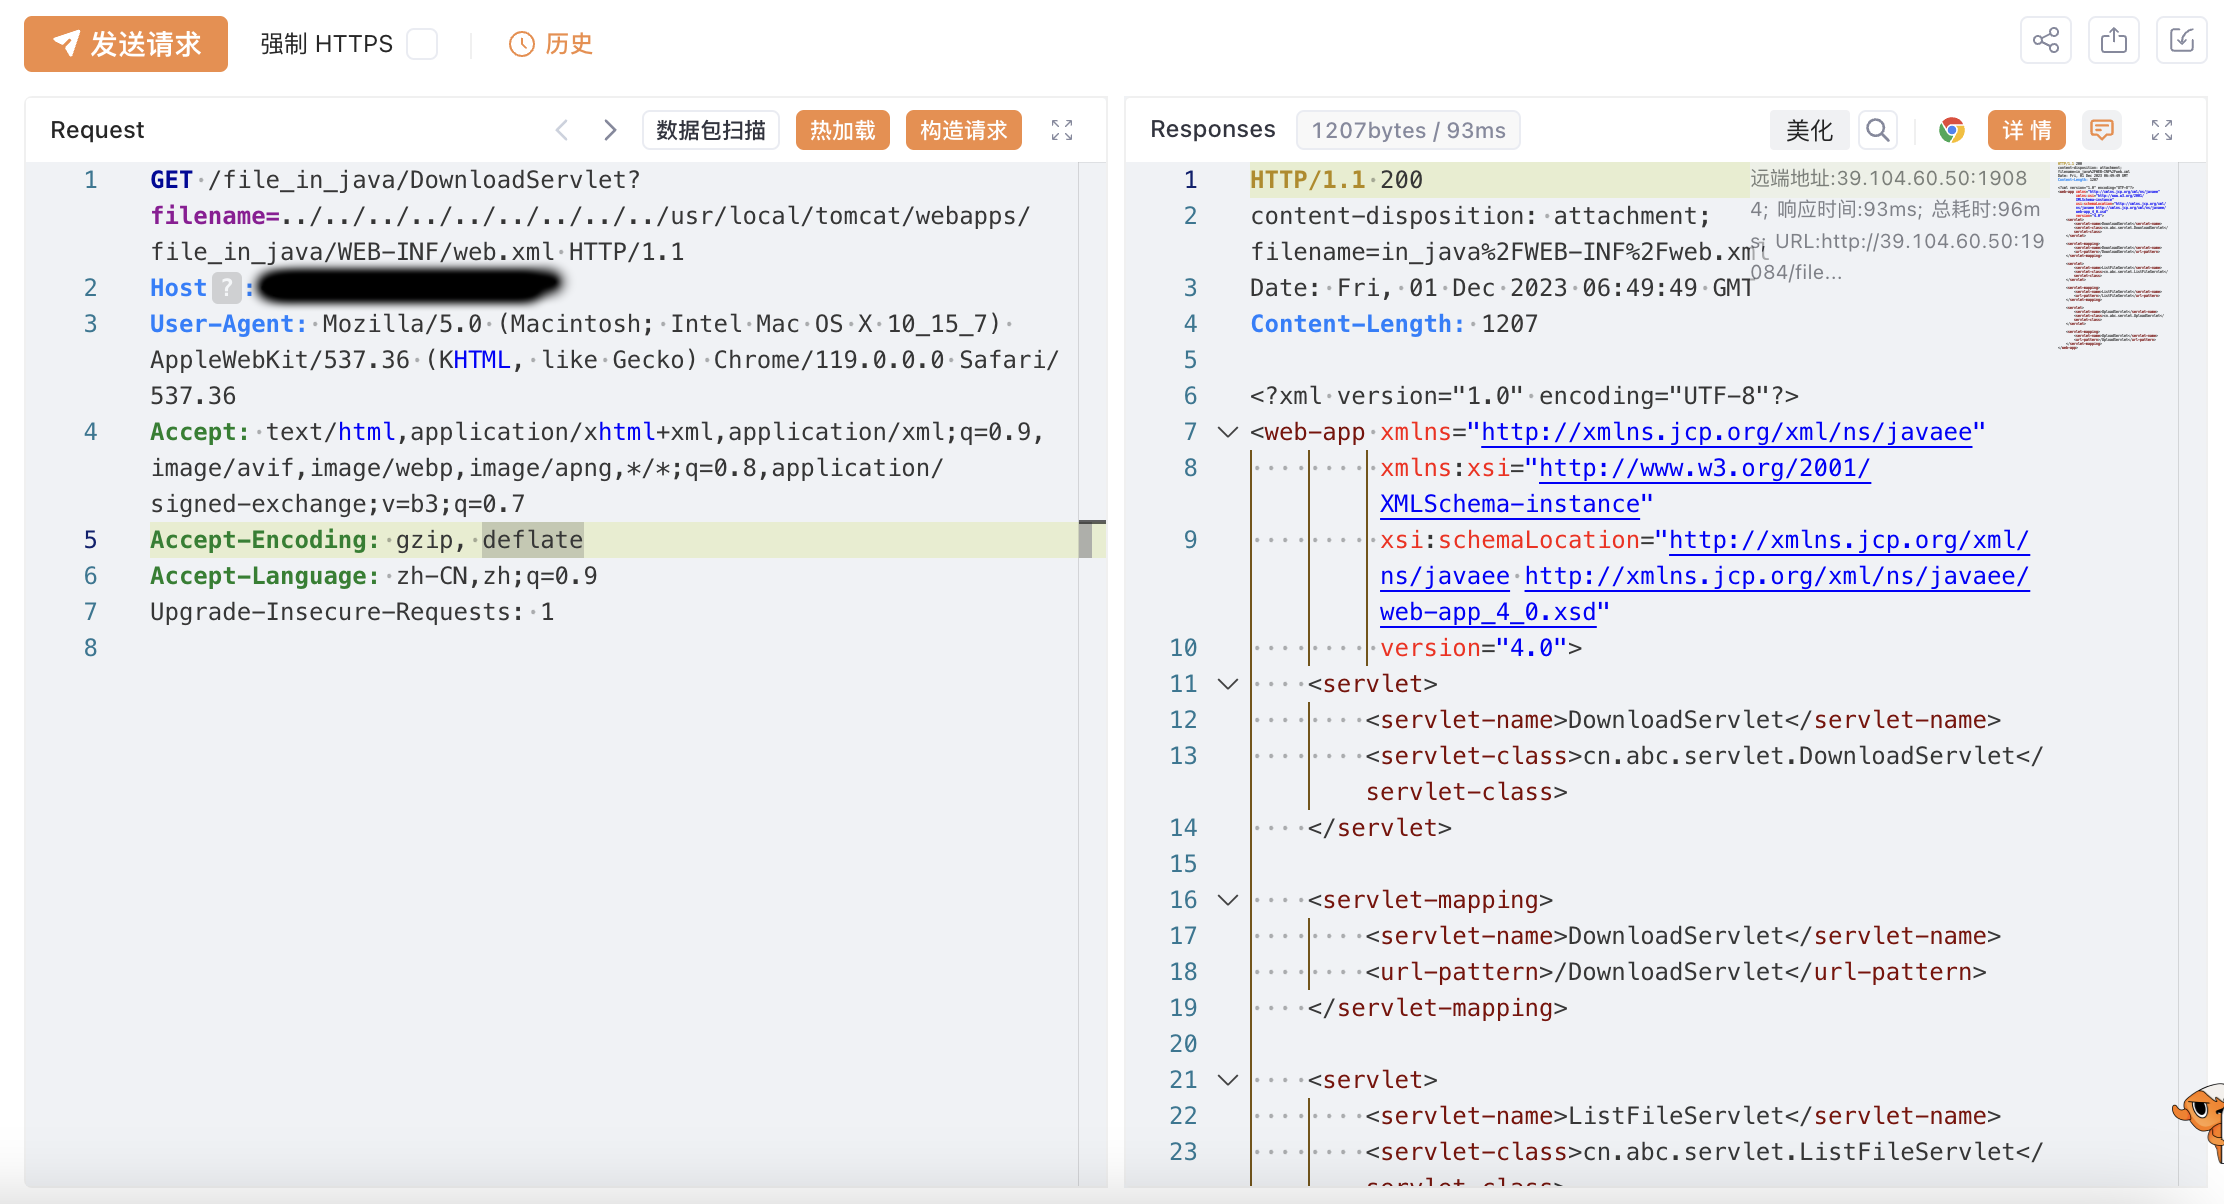
Task: Collapse the servlet node at line 21
Action: click(x=1228, y=1080)
